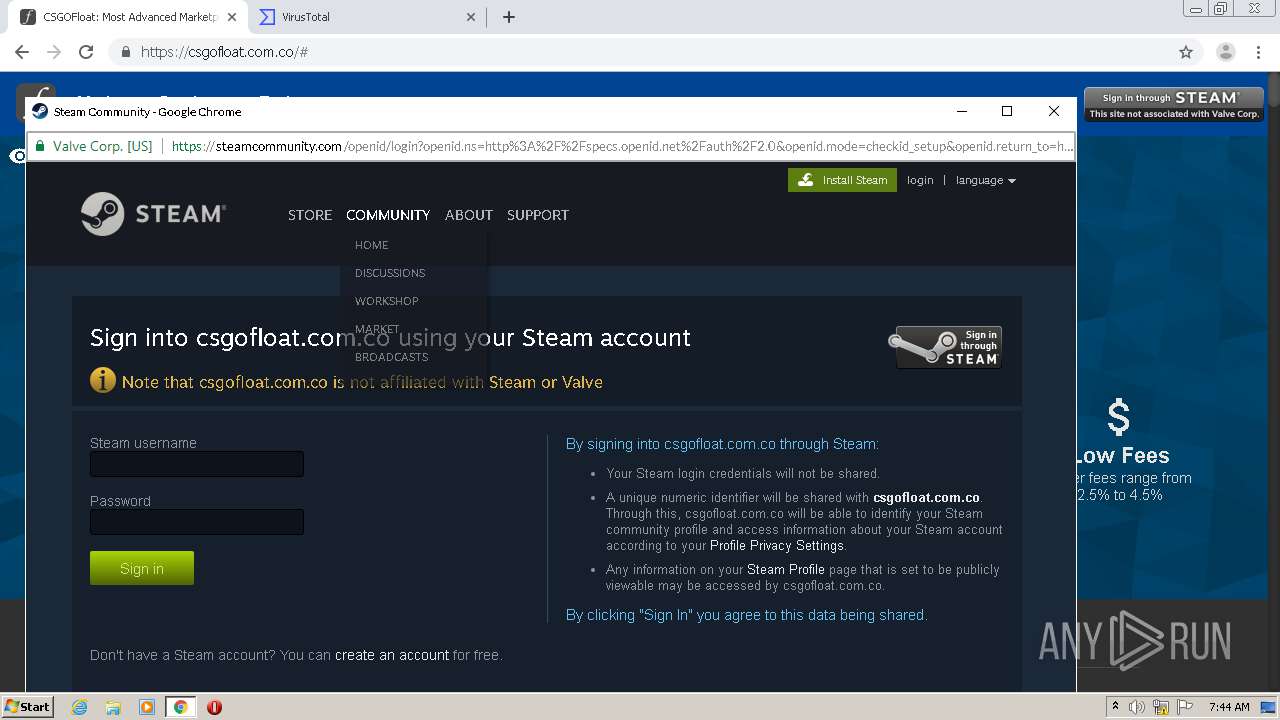Close the CSGOFloat tab

(232, 17)
